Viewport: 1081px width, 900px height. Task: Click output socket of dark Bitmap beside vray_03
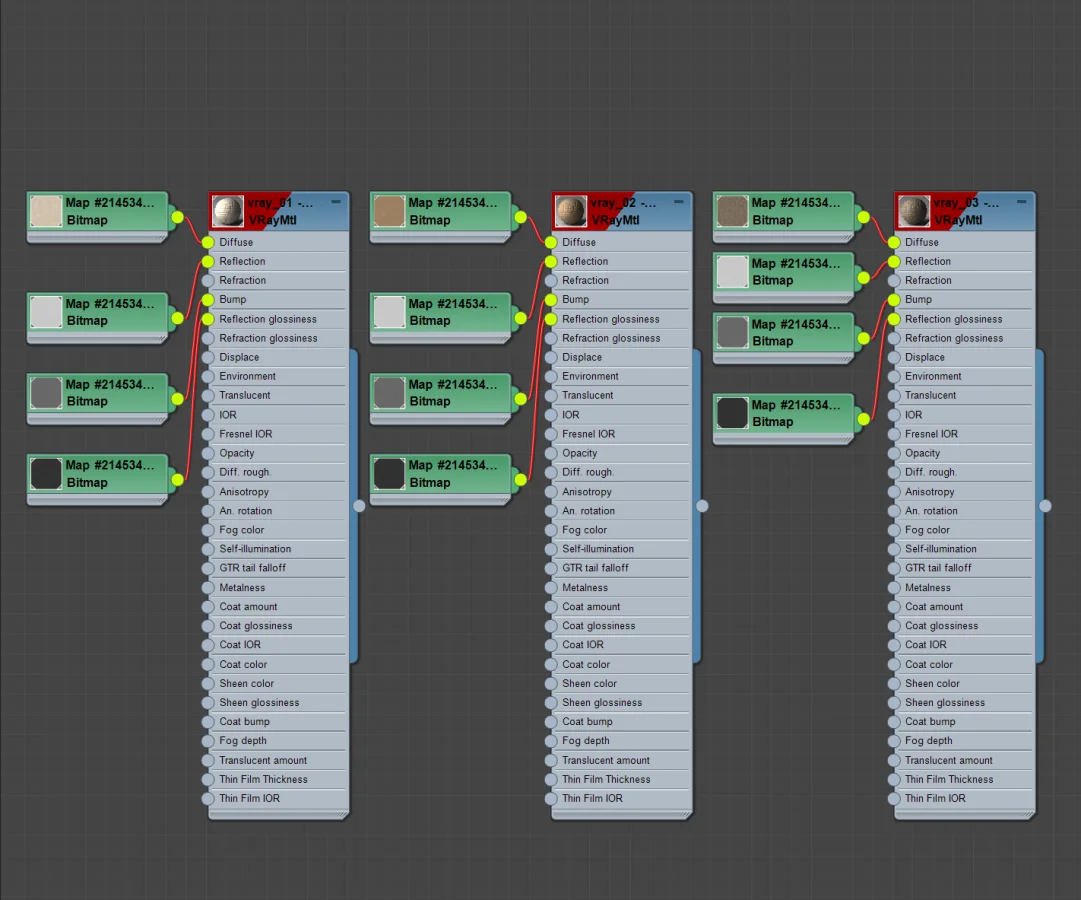click(863, 419)
